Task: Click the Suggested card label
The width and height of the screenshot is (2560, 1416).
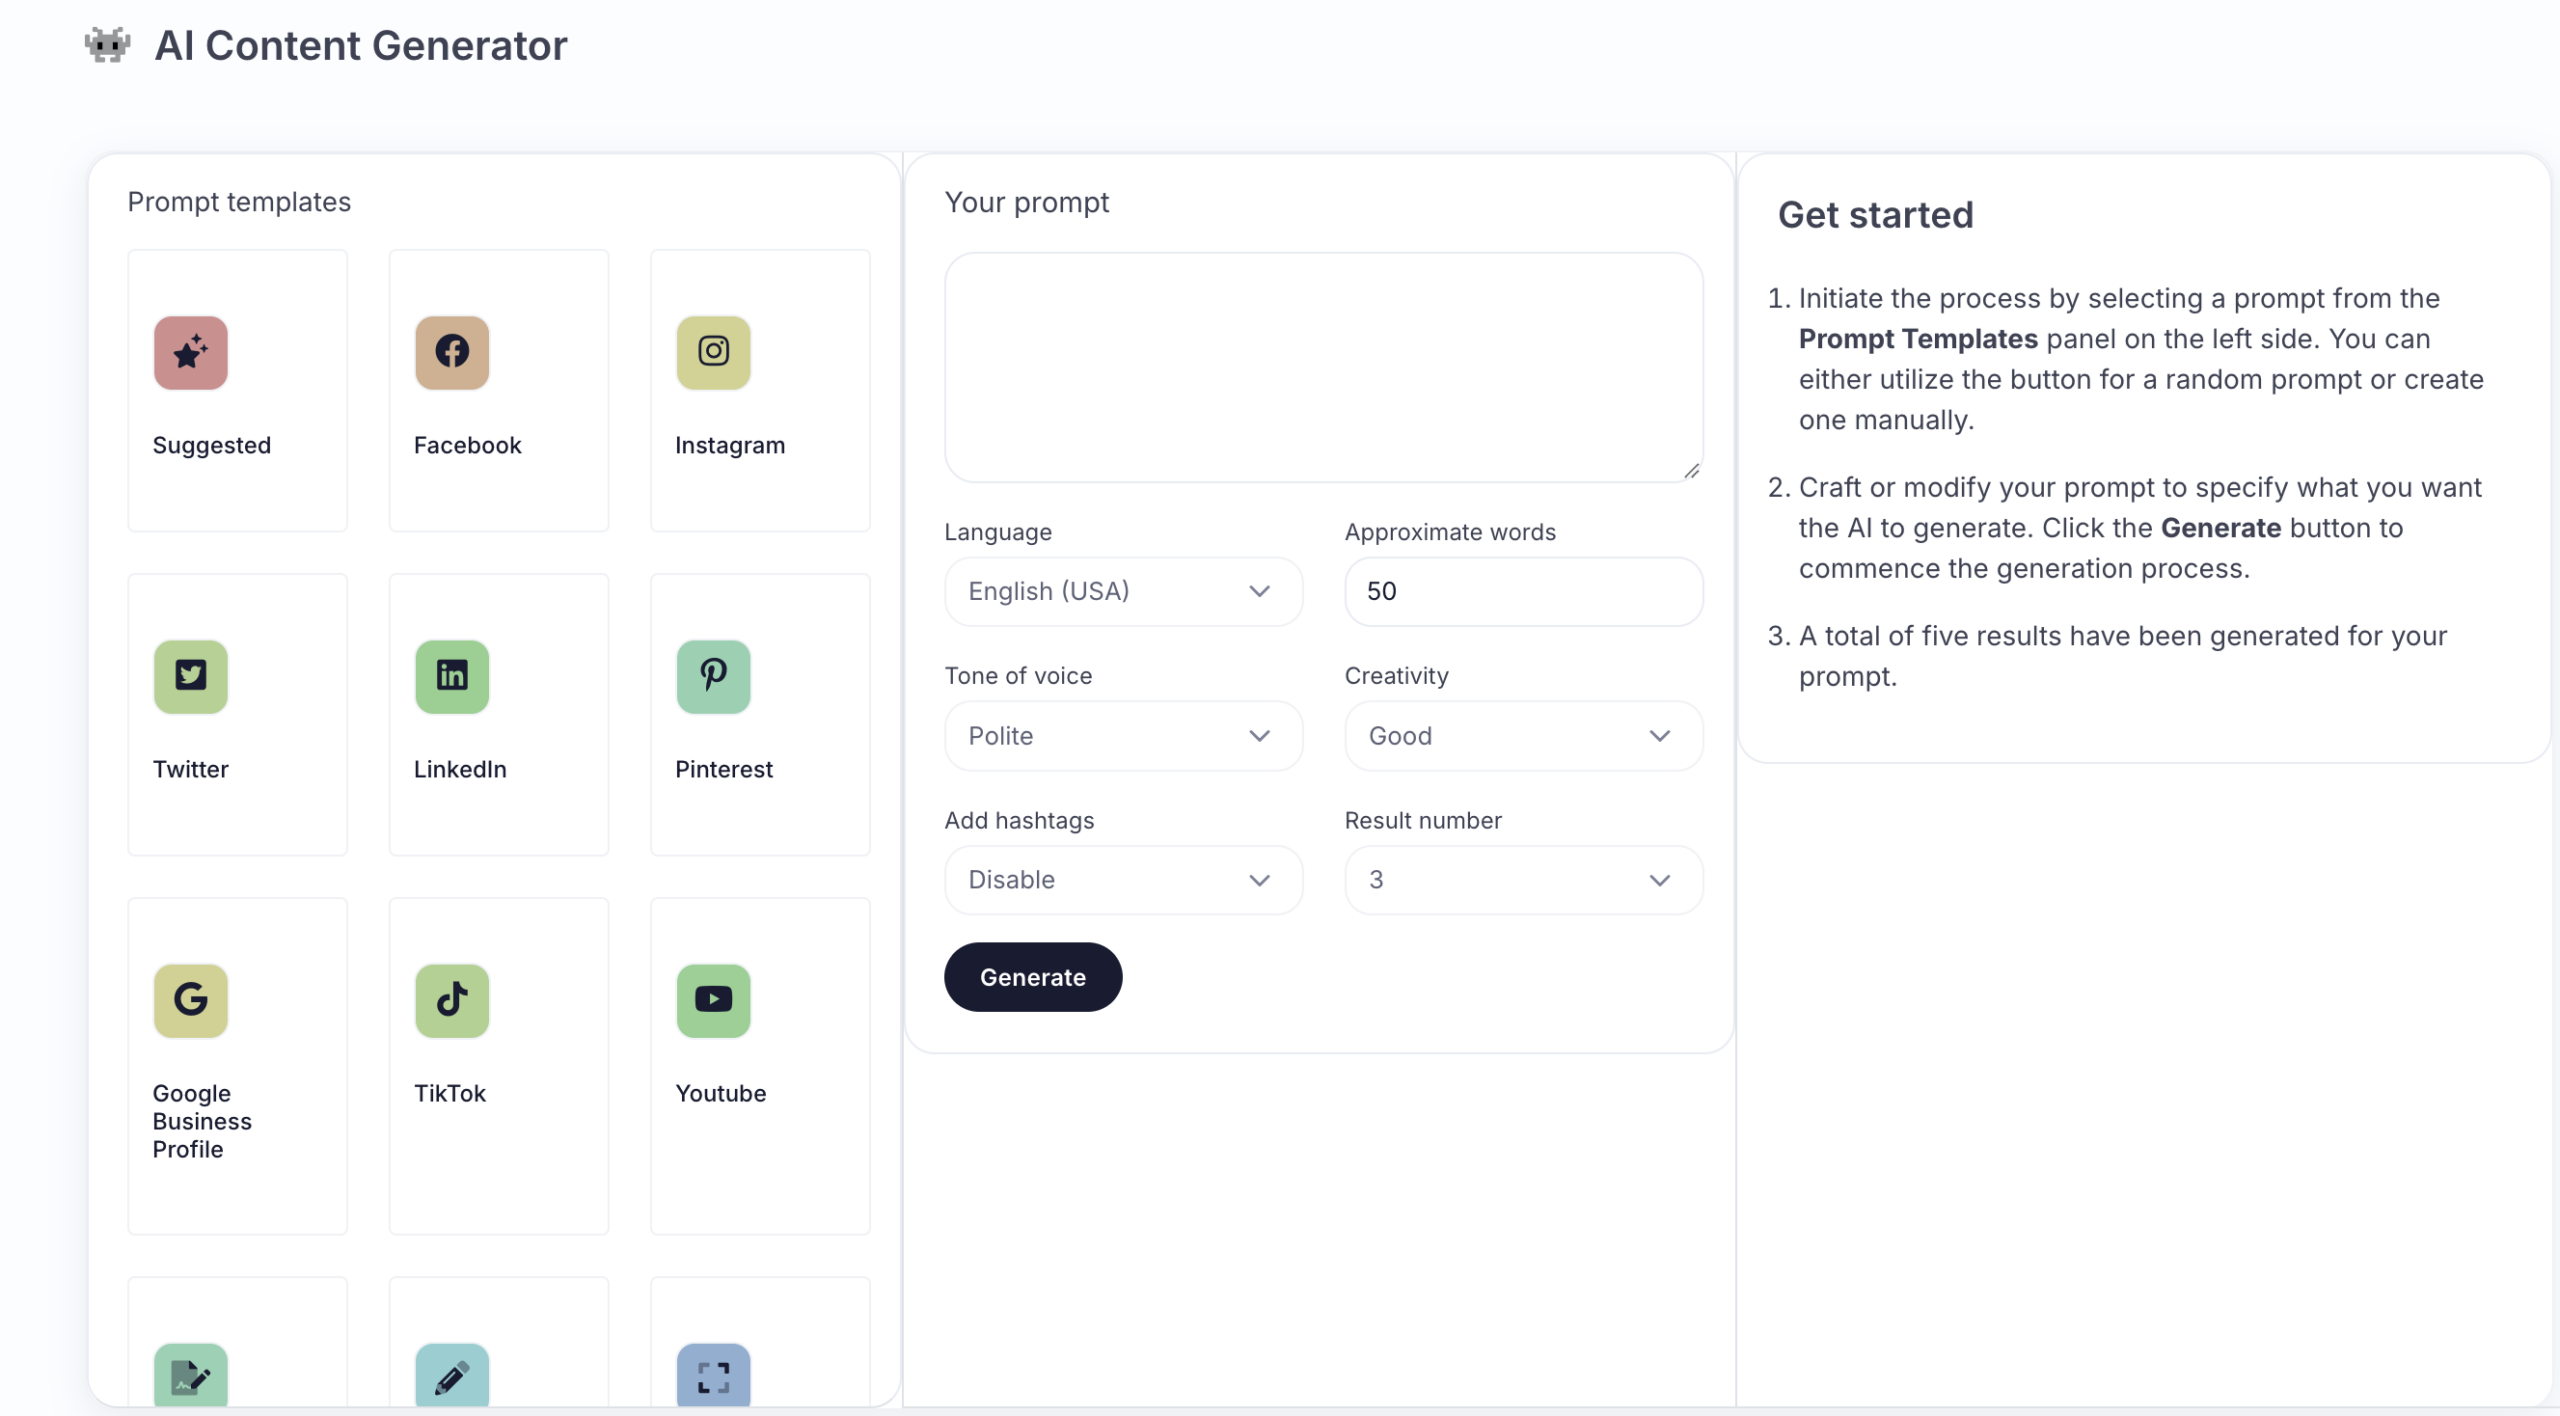Action: pyautogui.click(x=211, y=445)
